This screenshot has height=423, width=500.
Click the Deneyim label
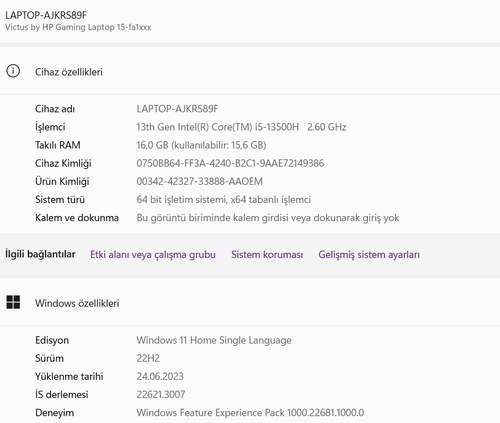click(x=55, y=413)
